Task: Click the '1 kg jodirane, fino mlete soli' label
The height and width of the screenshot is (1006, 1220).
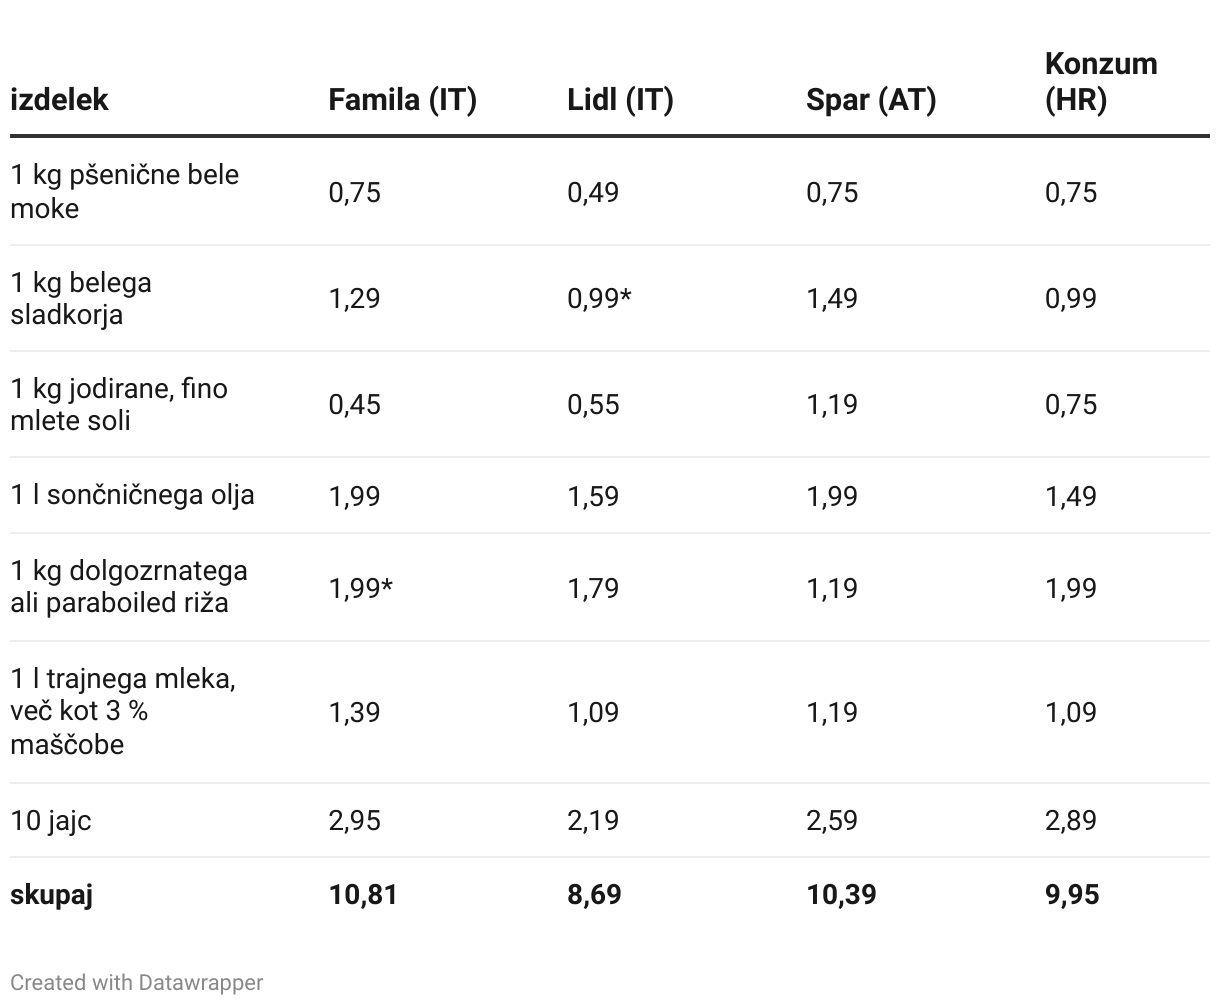Action: [119, 404]
